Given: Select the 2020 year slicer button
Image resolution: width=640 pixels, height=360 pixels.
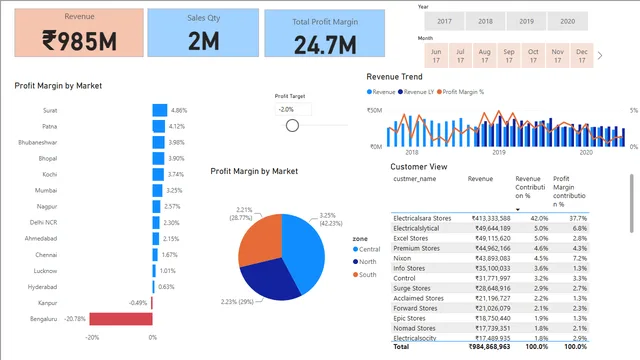Looking at the screenshot, I should (x=567, y=21).
